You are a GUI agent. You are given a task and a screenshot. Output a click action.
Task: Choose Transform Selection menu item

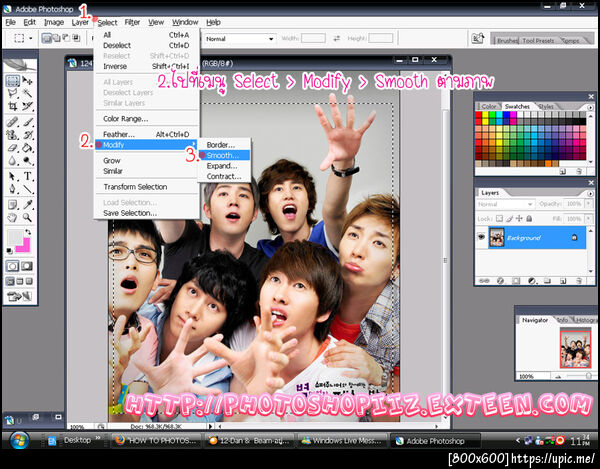point(147,187)
